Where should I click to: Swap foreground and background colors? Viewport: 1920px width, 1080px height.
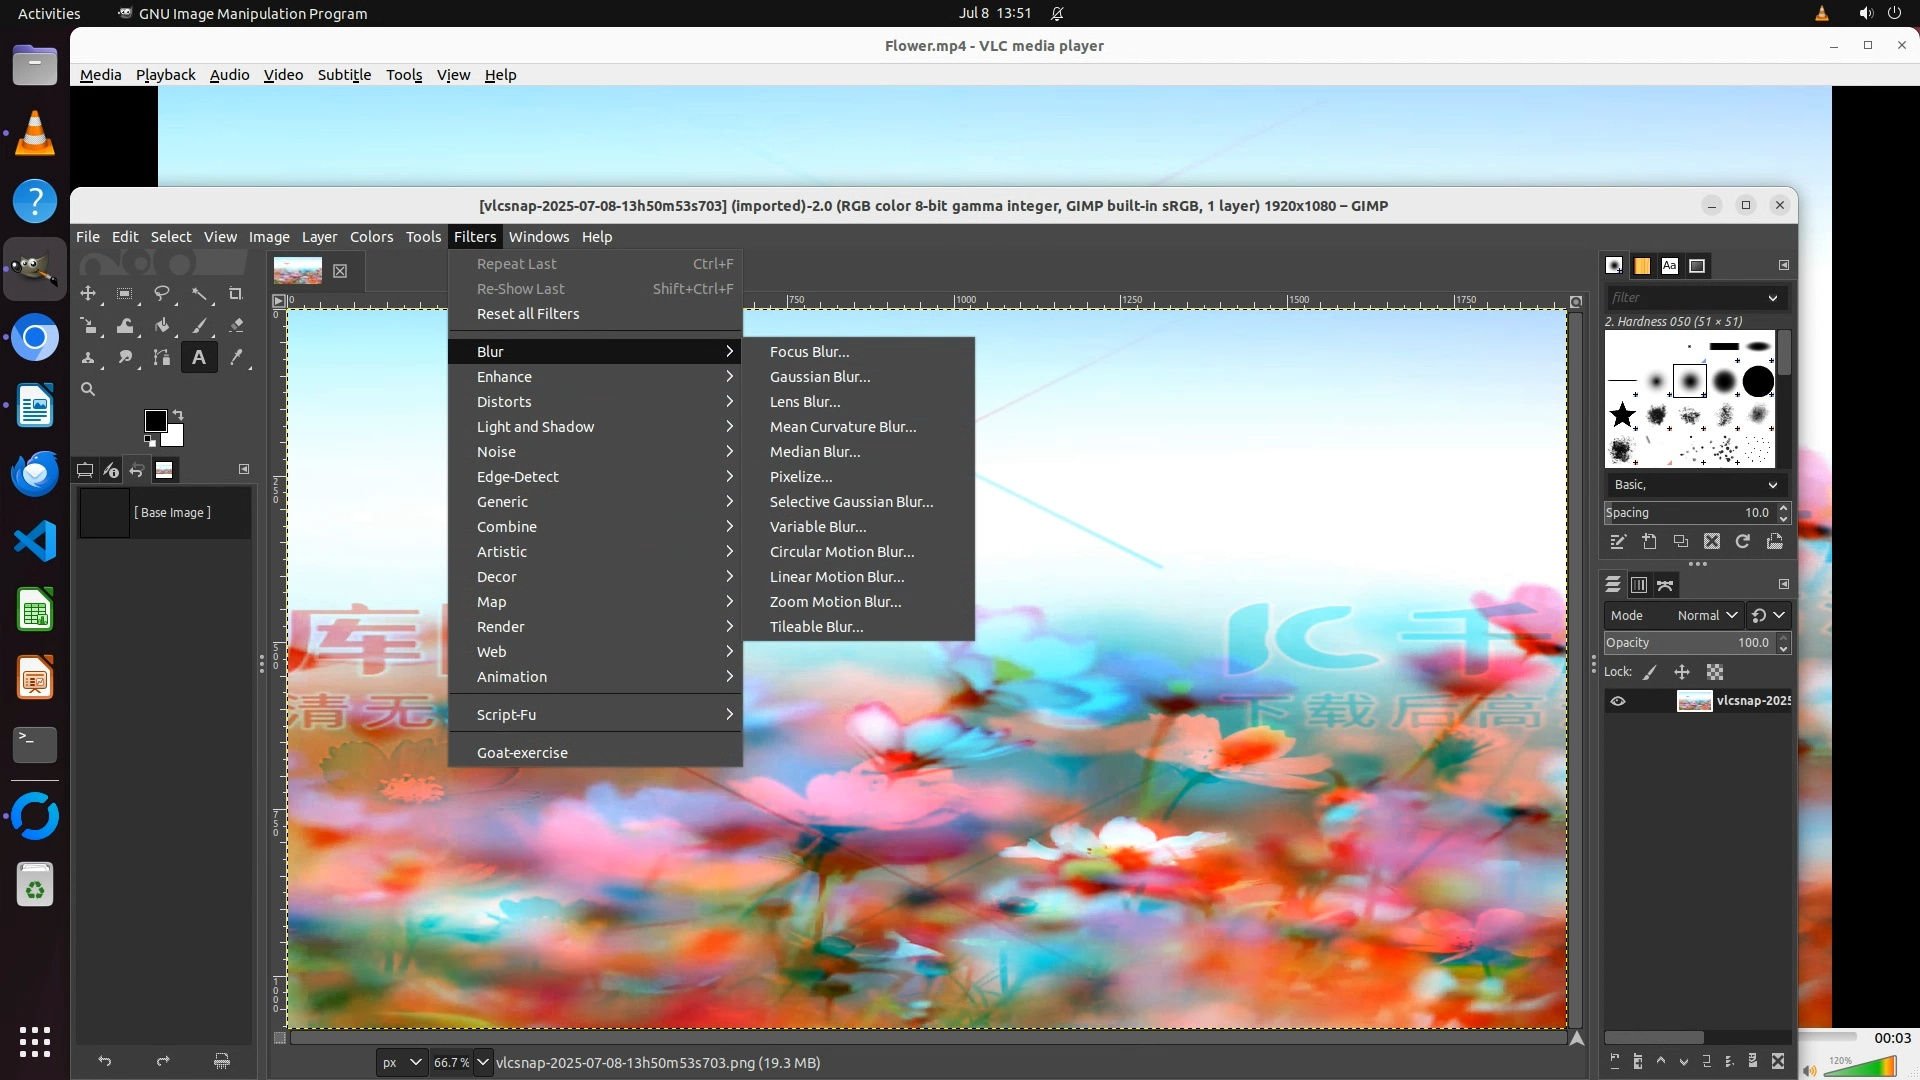click(178, 413)
